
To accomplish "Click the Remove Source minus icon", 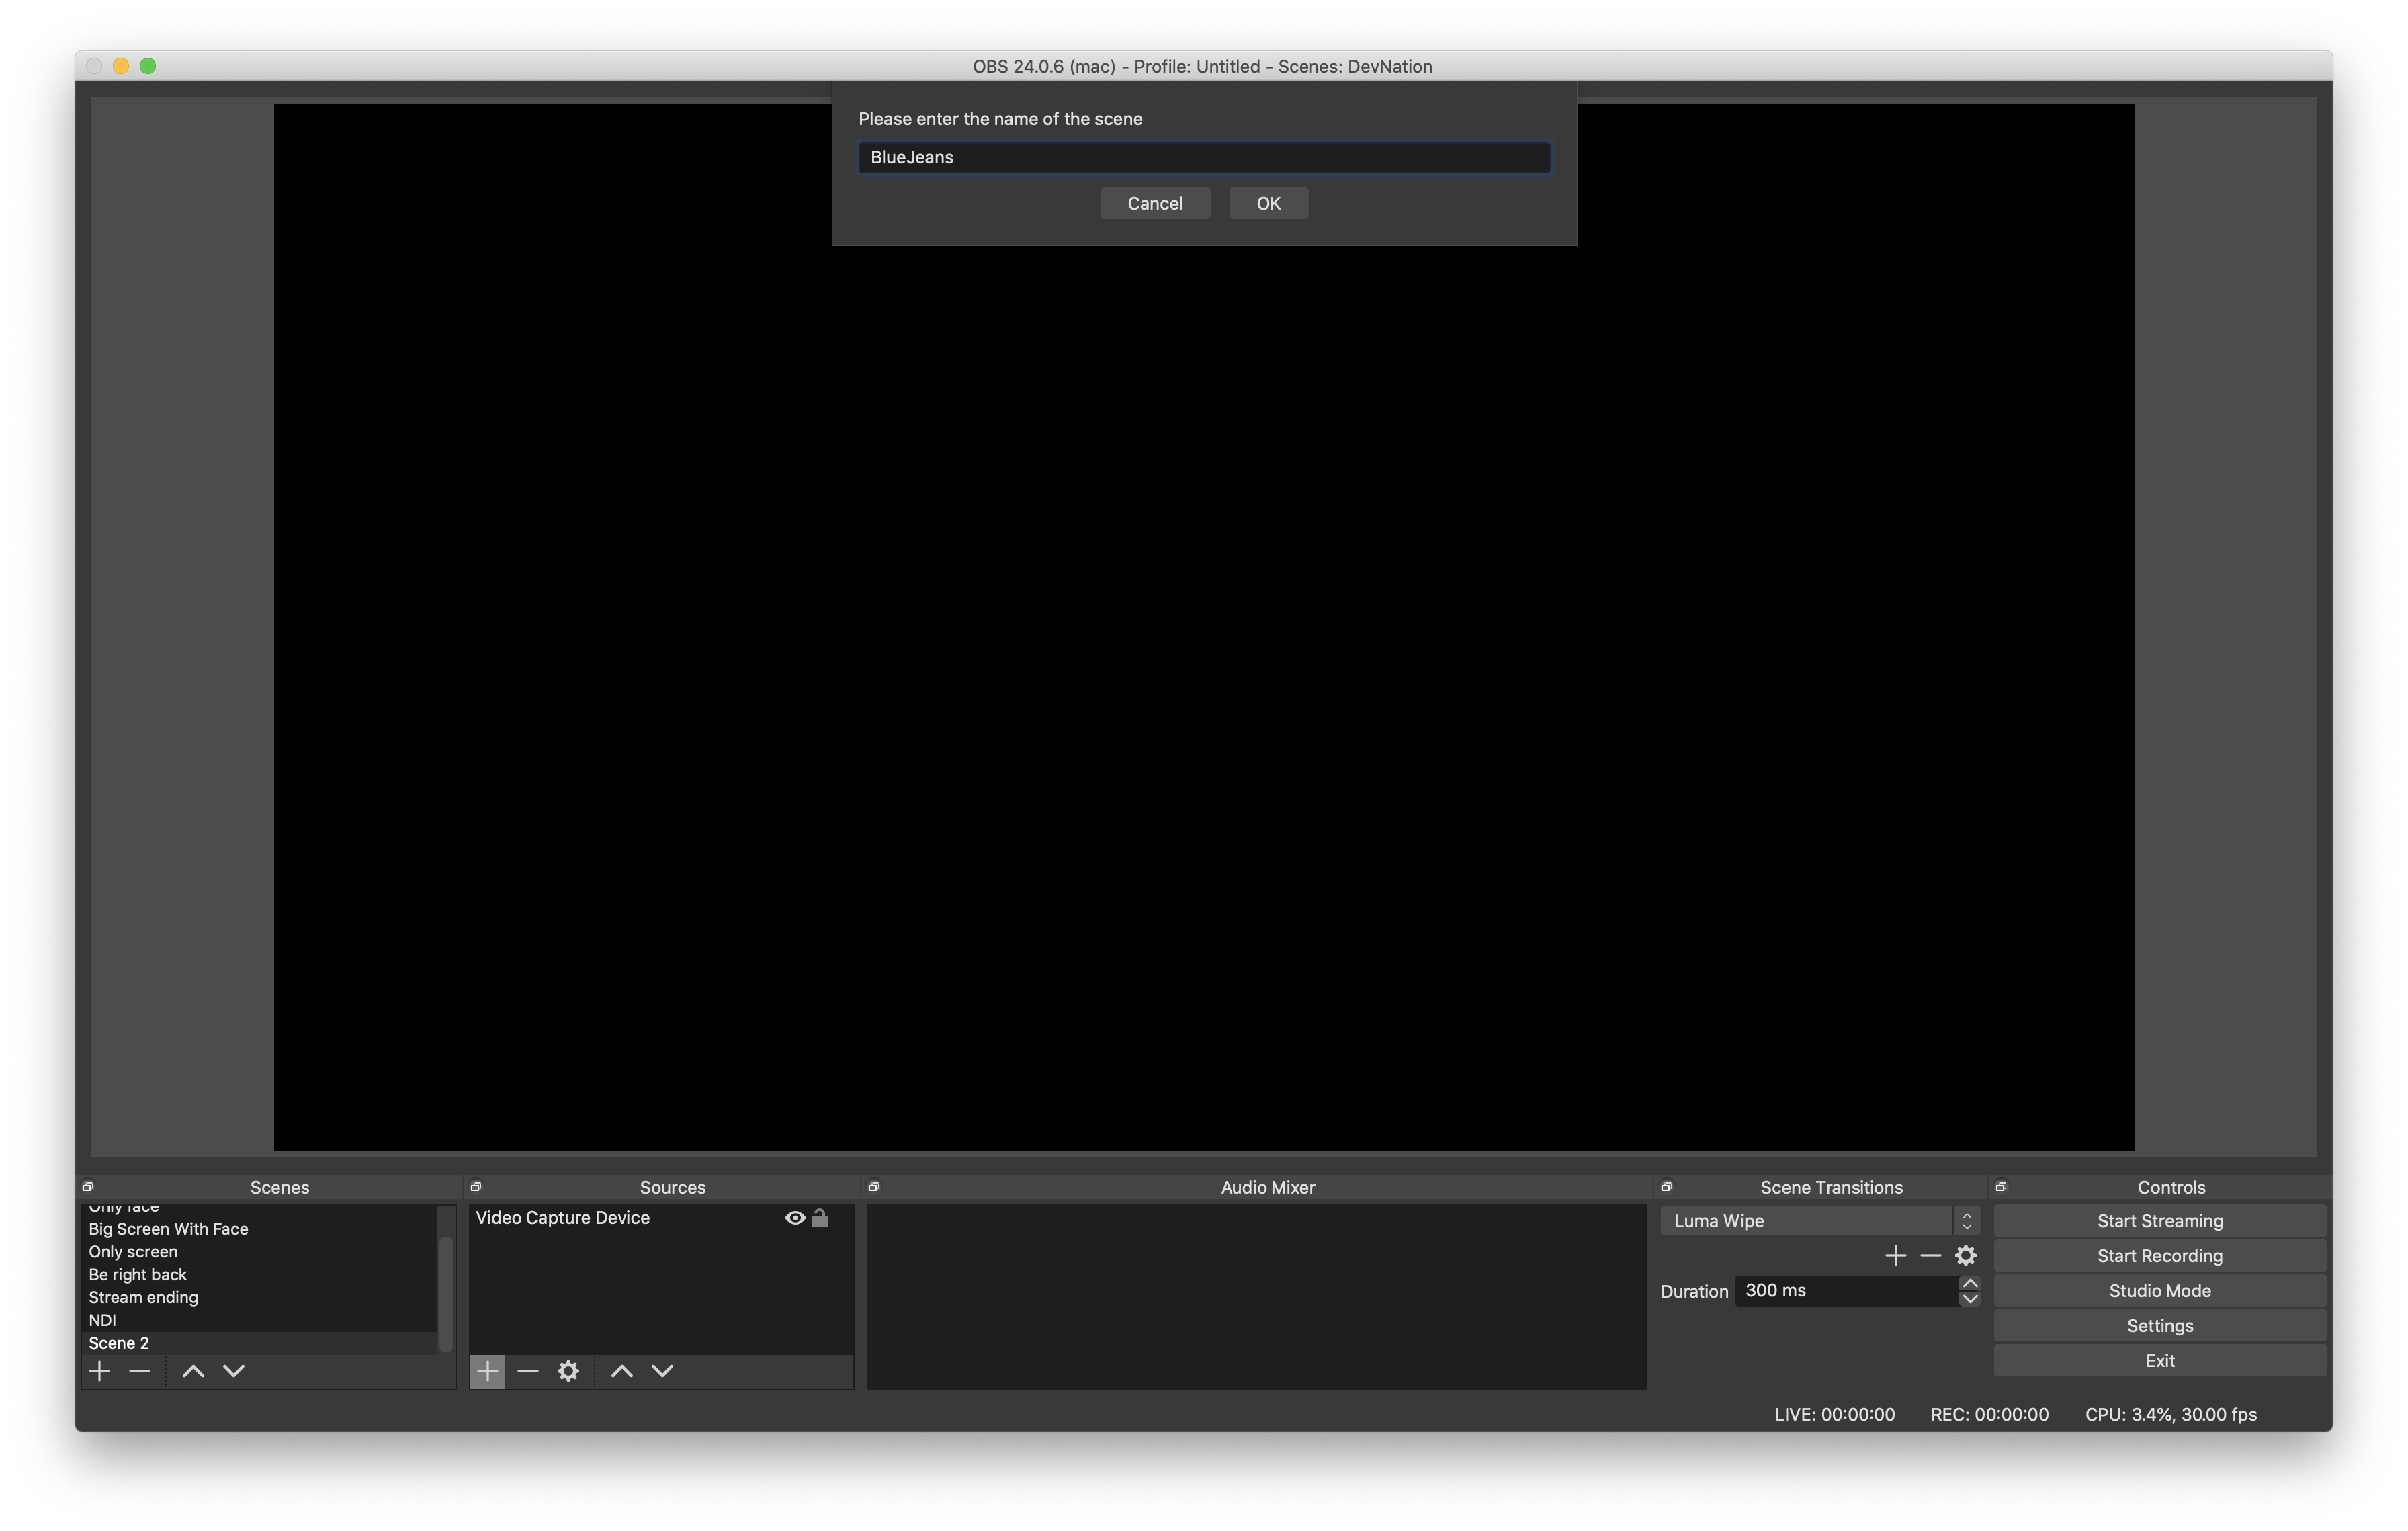I will pyautogui.click(x=528, y=1371).
